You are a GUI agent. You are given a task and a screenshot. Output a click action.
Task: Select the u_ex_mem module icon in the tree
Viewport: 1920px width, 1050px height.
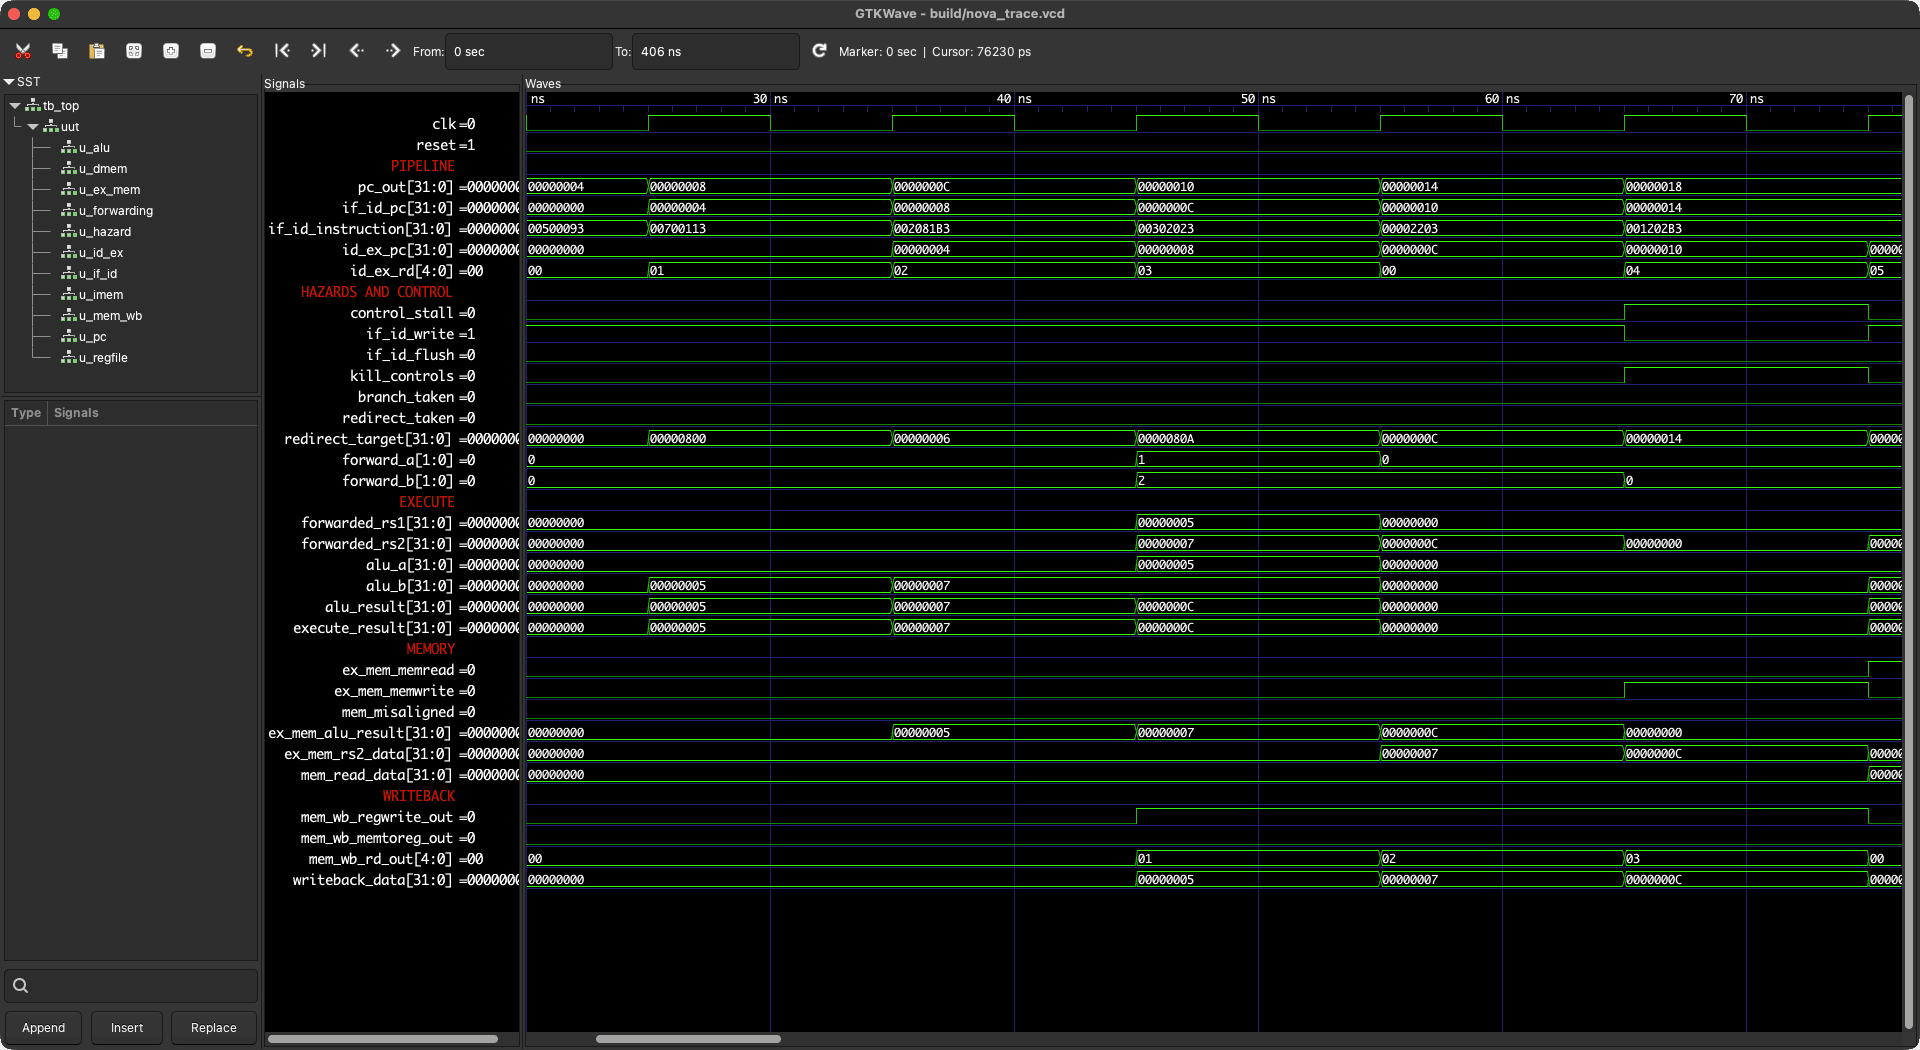(69, 190)
